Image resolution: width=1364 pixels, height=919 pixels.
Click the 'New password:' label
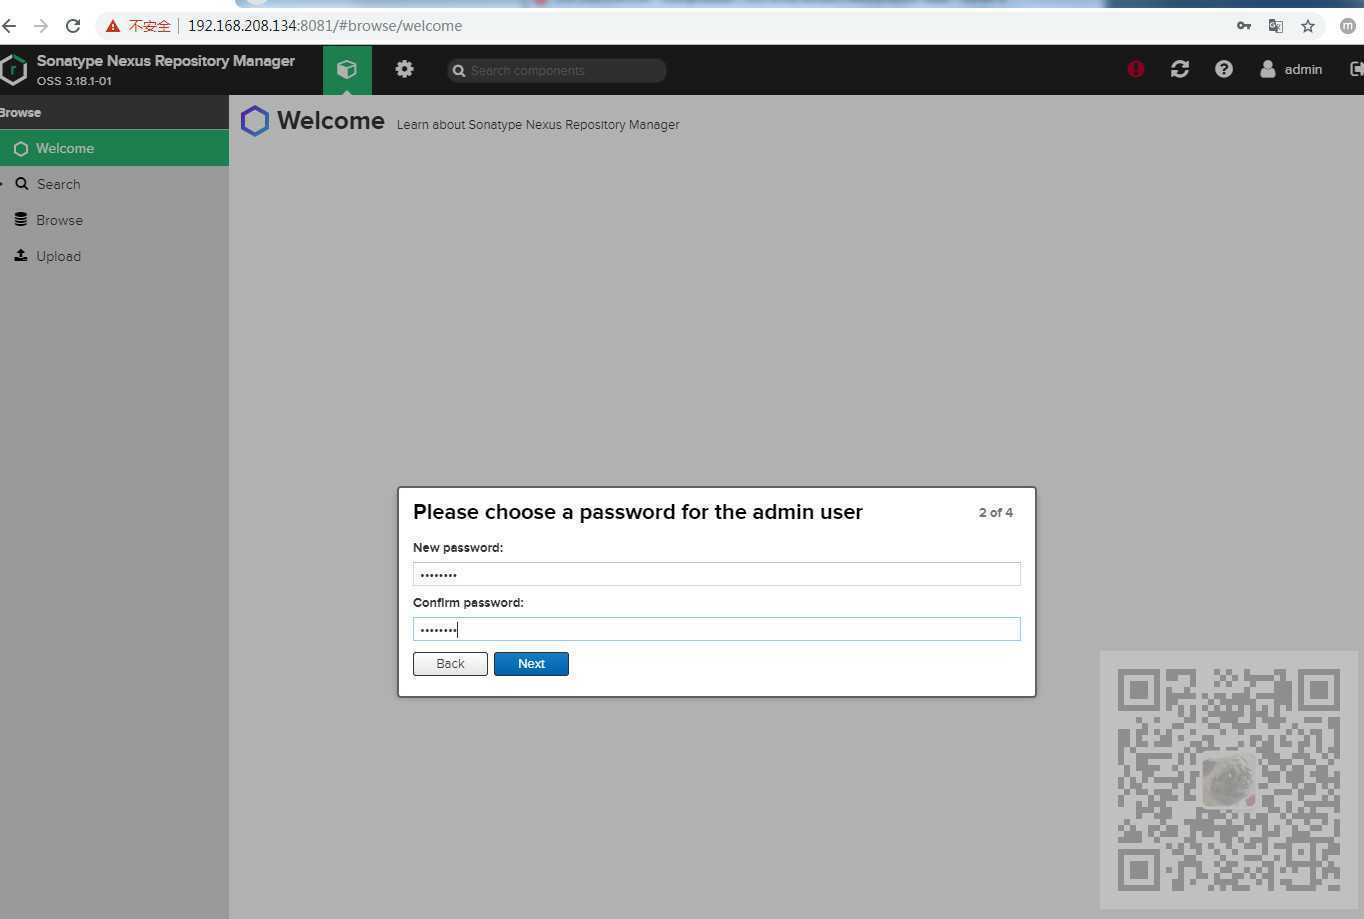pyautogui.click(x=458, y=548)
